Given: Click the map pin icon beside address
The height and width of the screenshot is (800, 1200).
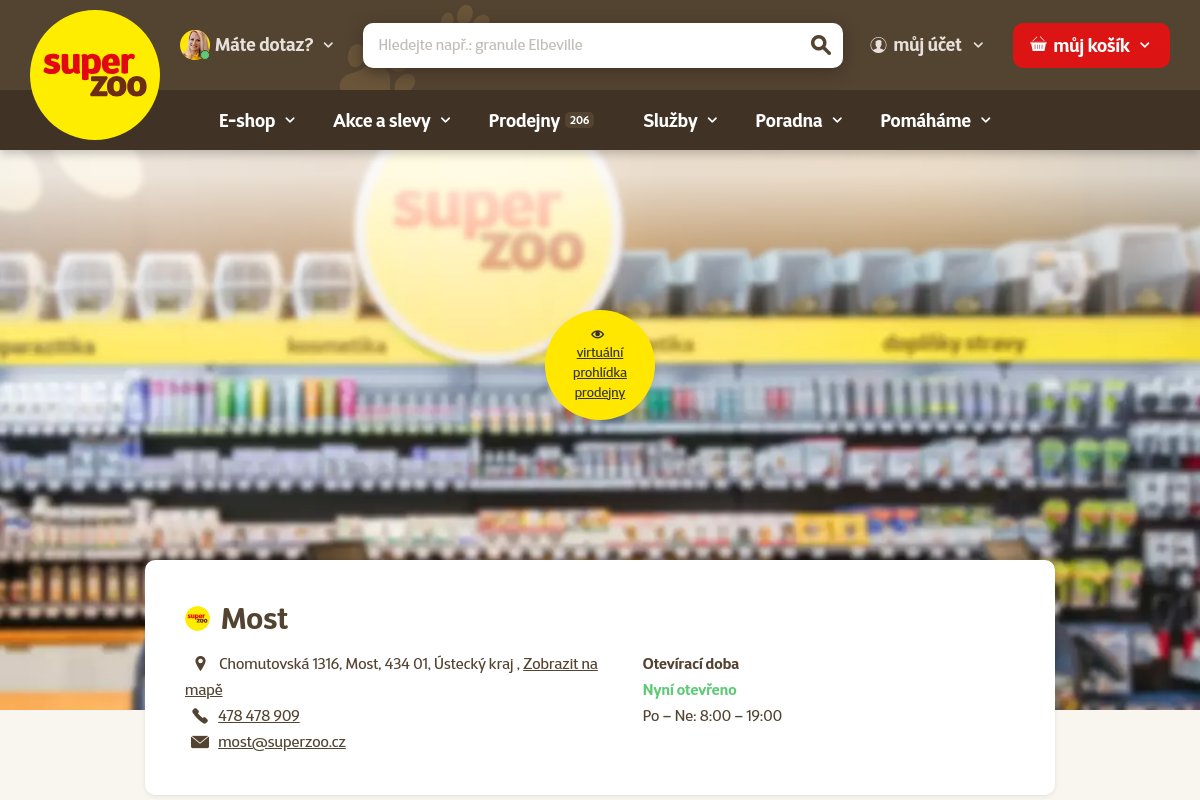Looking at the screenshot, I should click(200, 664).
